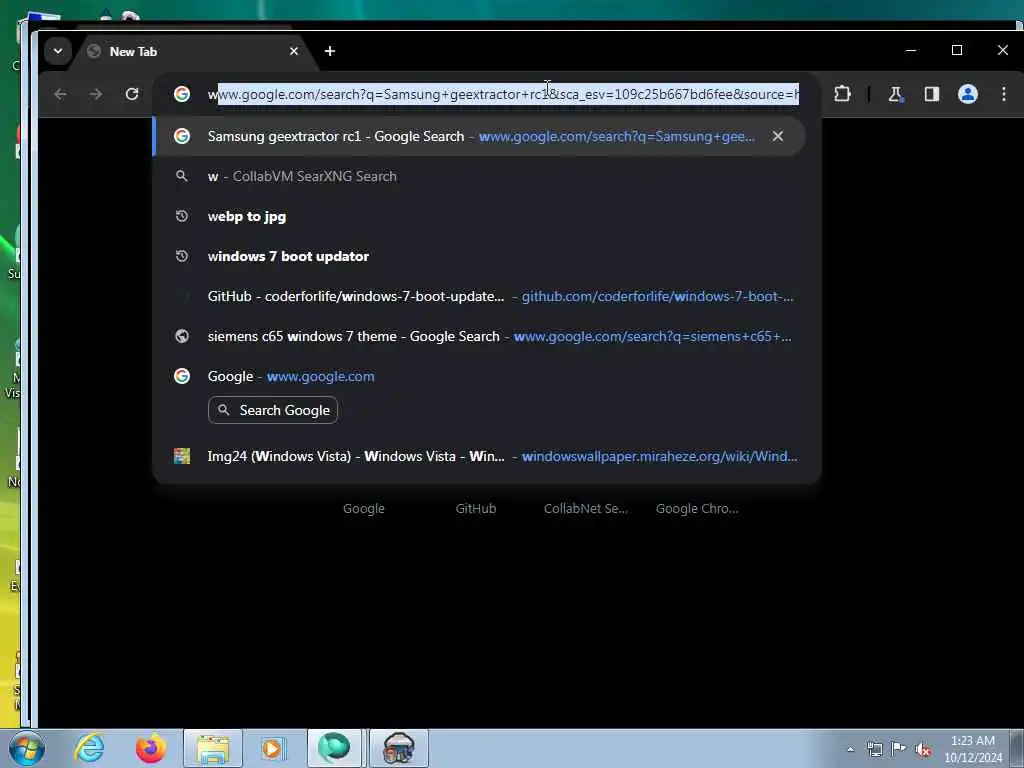Select Samsung geextractor rc1 Google Search suggestion
1024x768 pixels.
coord(479,136)
